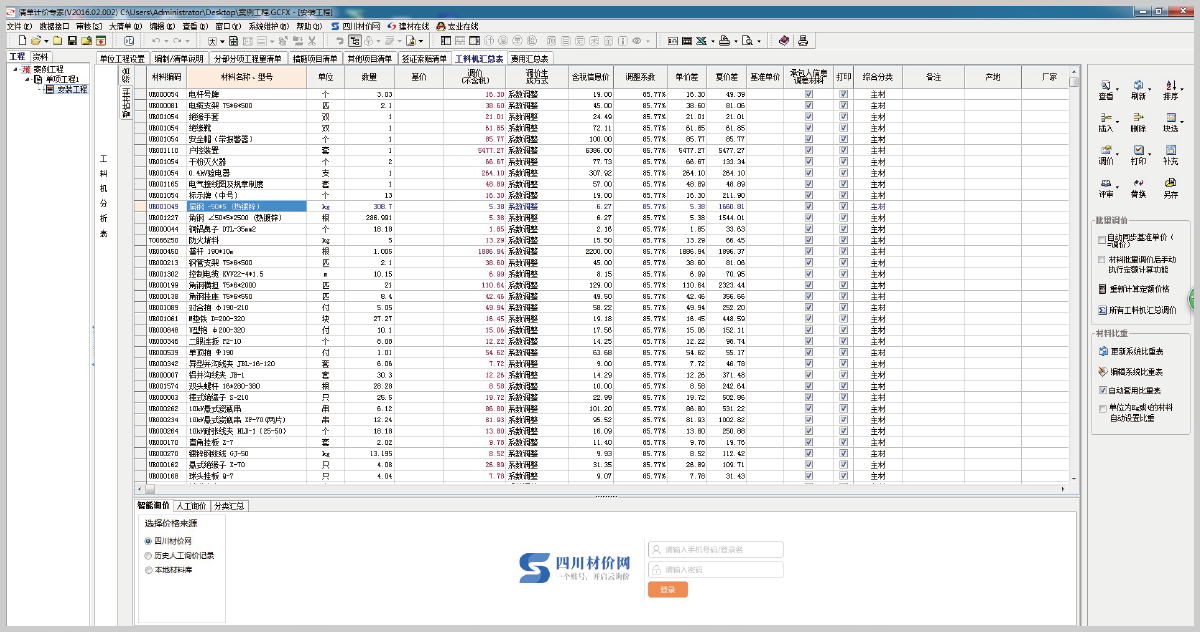Click the 刷新 (Refresh) icon

click(1138, 90)
